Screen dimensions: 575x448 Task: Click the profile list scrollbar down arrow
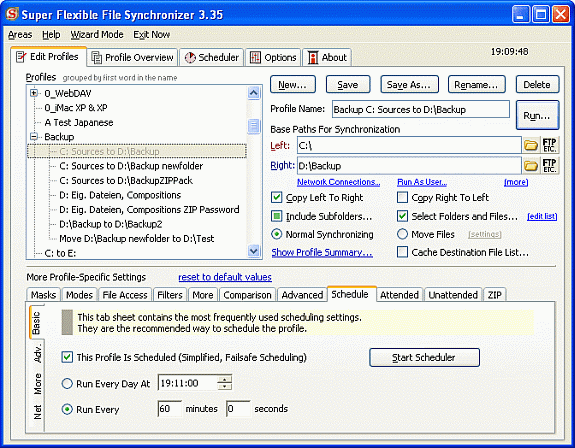click(254, 251)
